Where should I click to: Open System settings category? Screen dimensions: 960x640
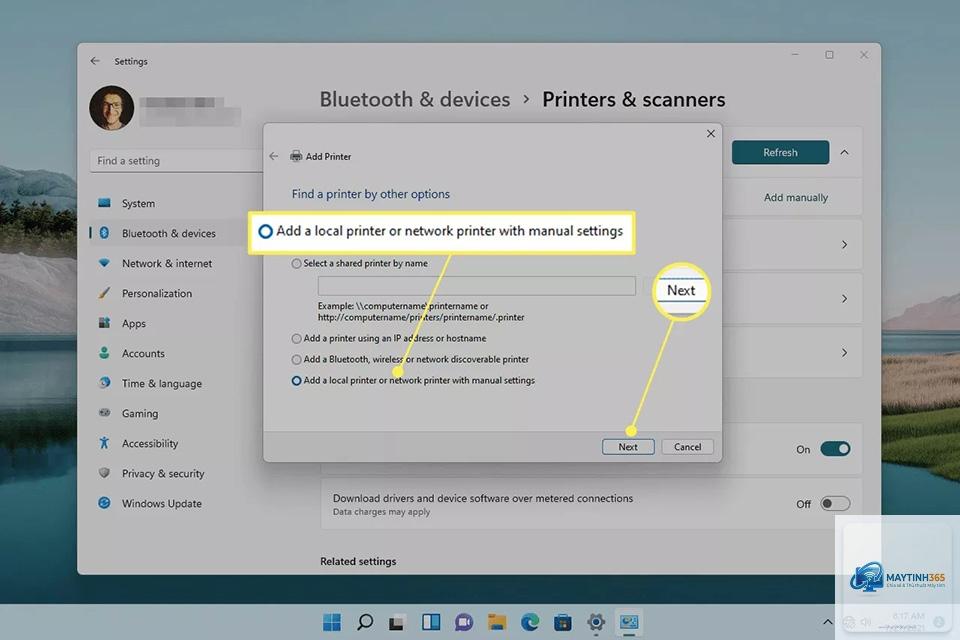138,203
